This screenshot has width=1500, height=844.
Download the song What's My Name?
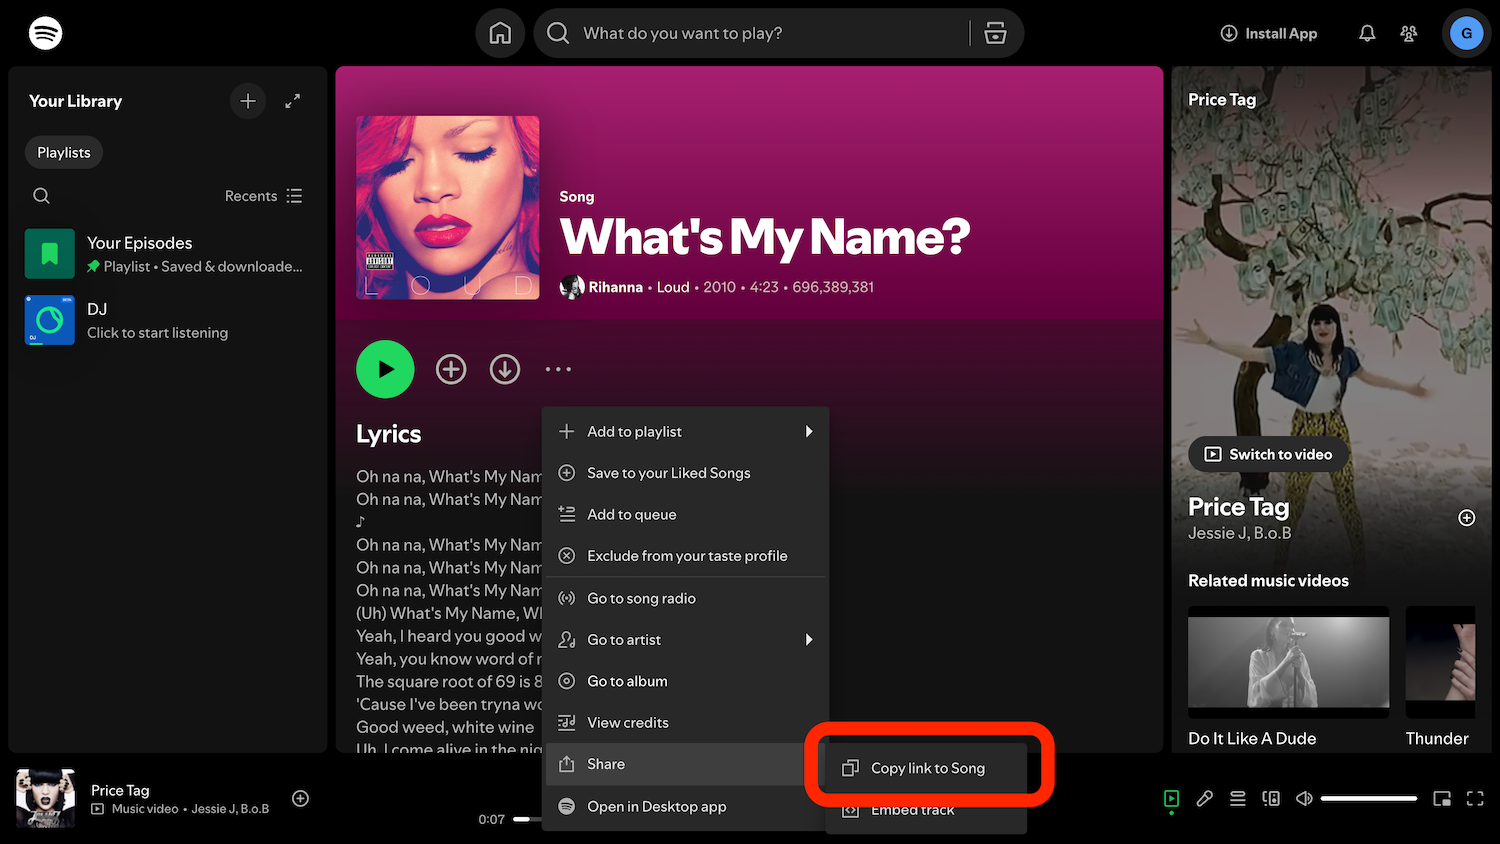click(505, 369)
